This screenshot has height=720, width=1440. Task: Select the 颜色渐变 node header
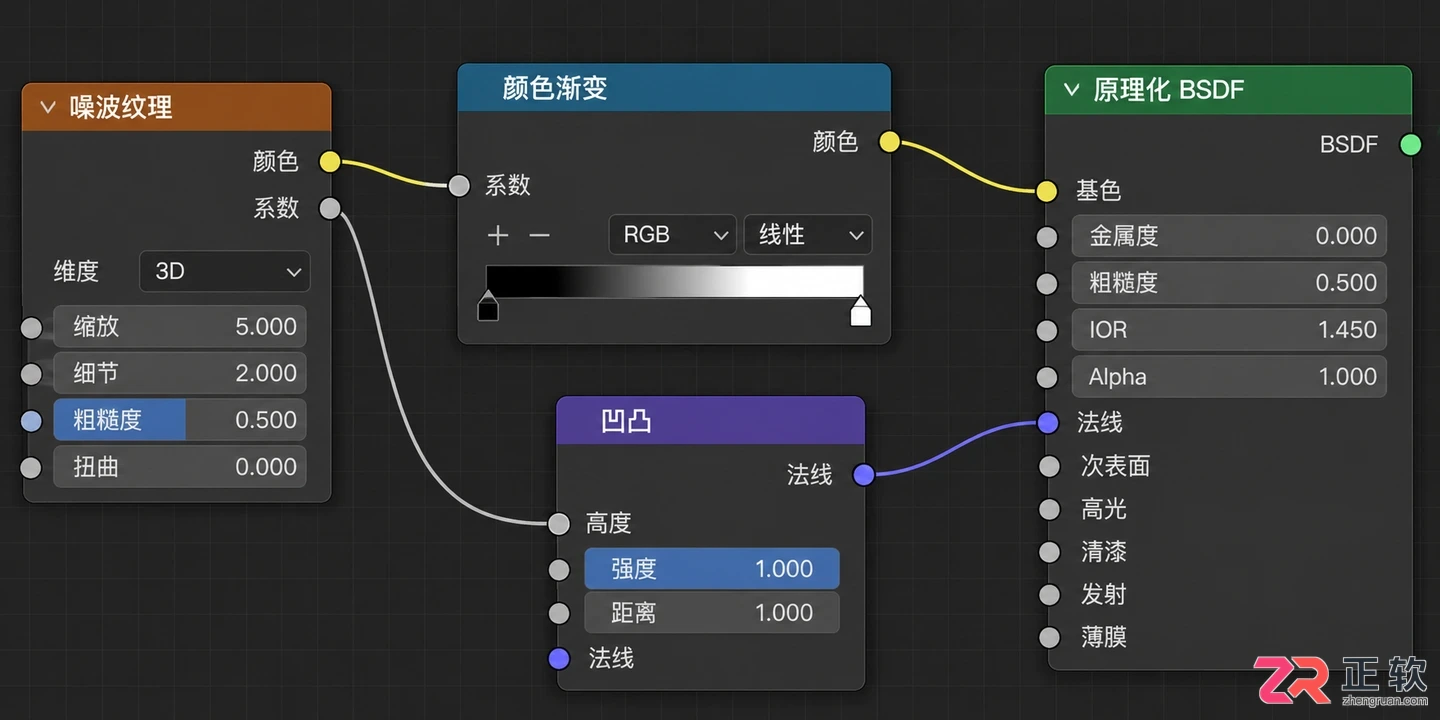674,88
